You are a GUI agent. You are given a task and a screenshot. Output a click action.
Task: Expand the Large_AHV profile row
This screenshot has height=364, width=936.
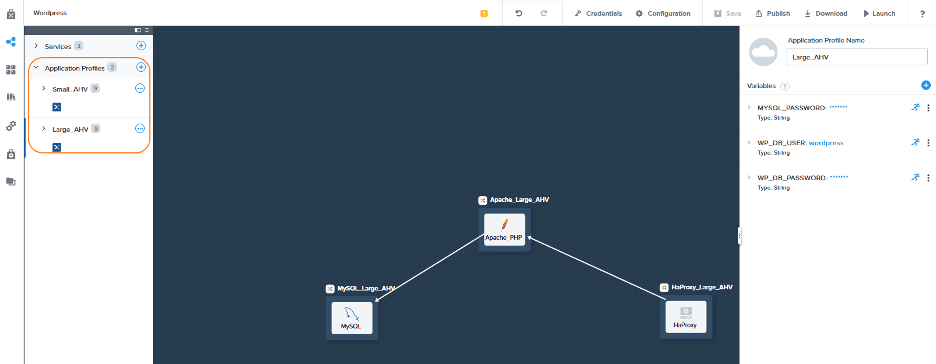43,128
